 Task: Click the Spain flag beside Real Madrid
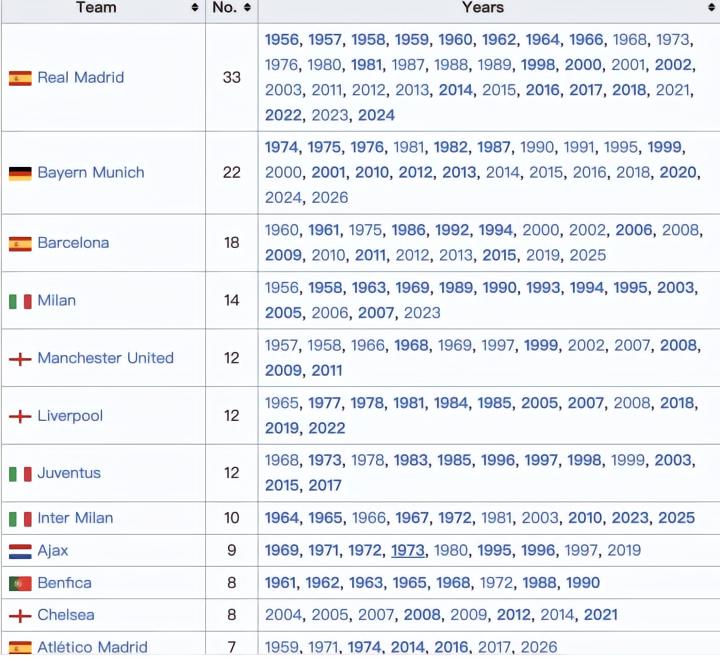(x=20, y=78)
